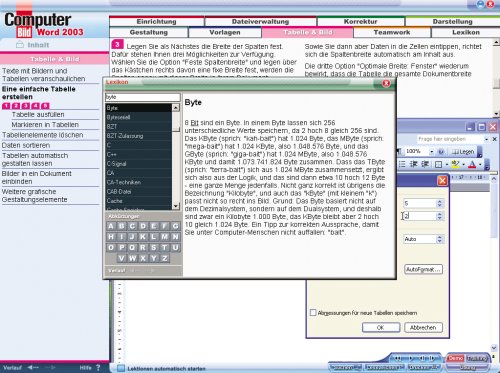Jump to letter W in Lexikon
Screen dimensions: 500x373
pyautogui.click(x=132, y=258)
